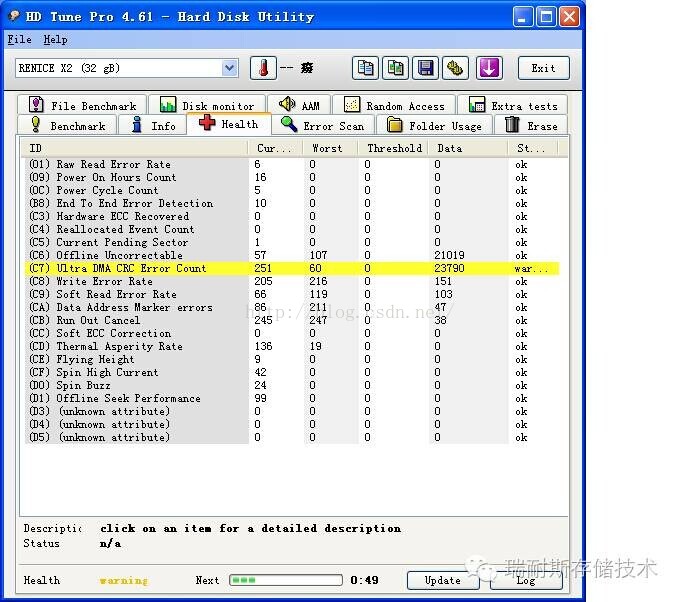Switch to the Disk monitor tab
680x602 pixels.
(x=207, y=105)
